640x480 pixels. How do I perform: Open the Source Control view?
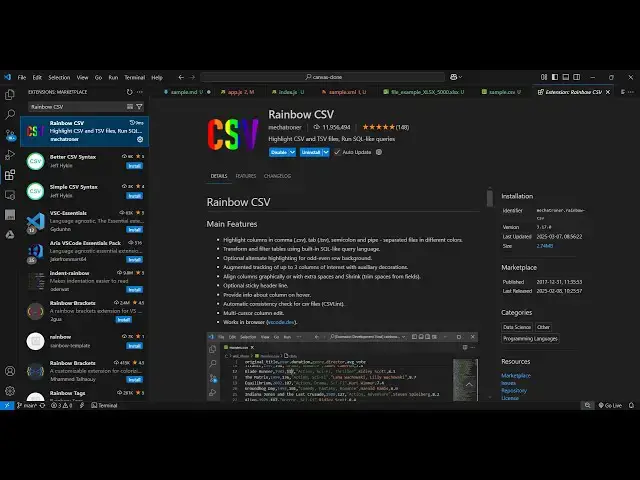[10, 135]
